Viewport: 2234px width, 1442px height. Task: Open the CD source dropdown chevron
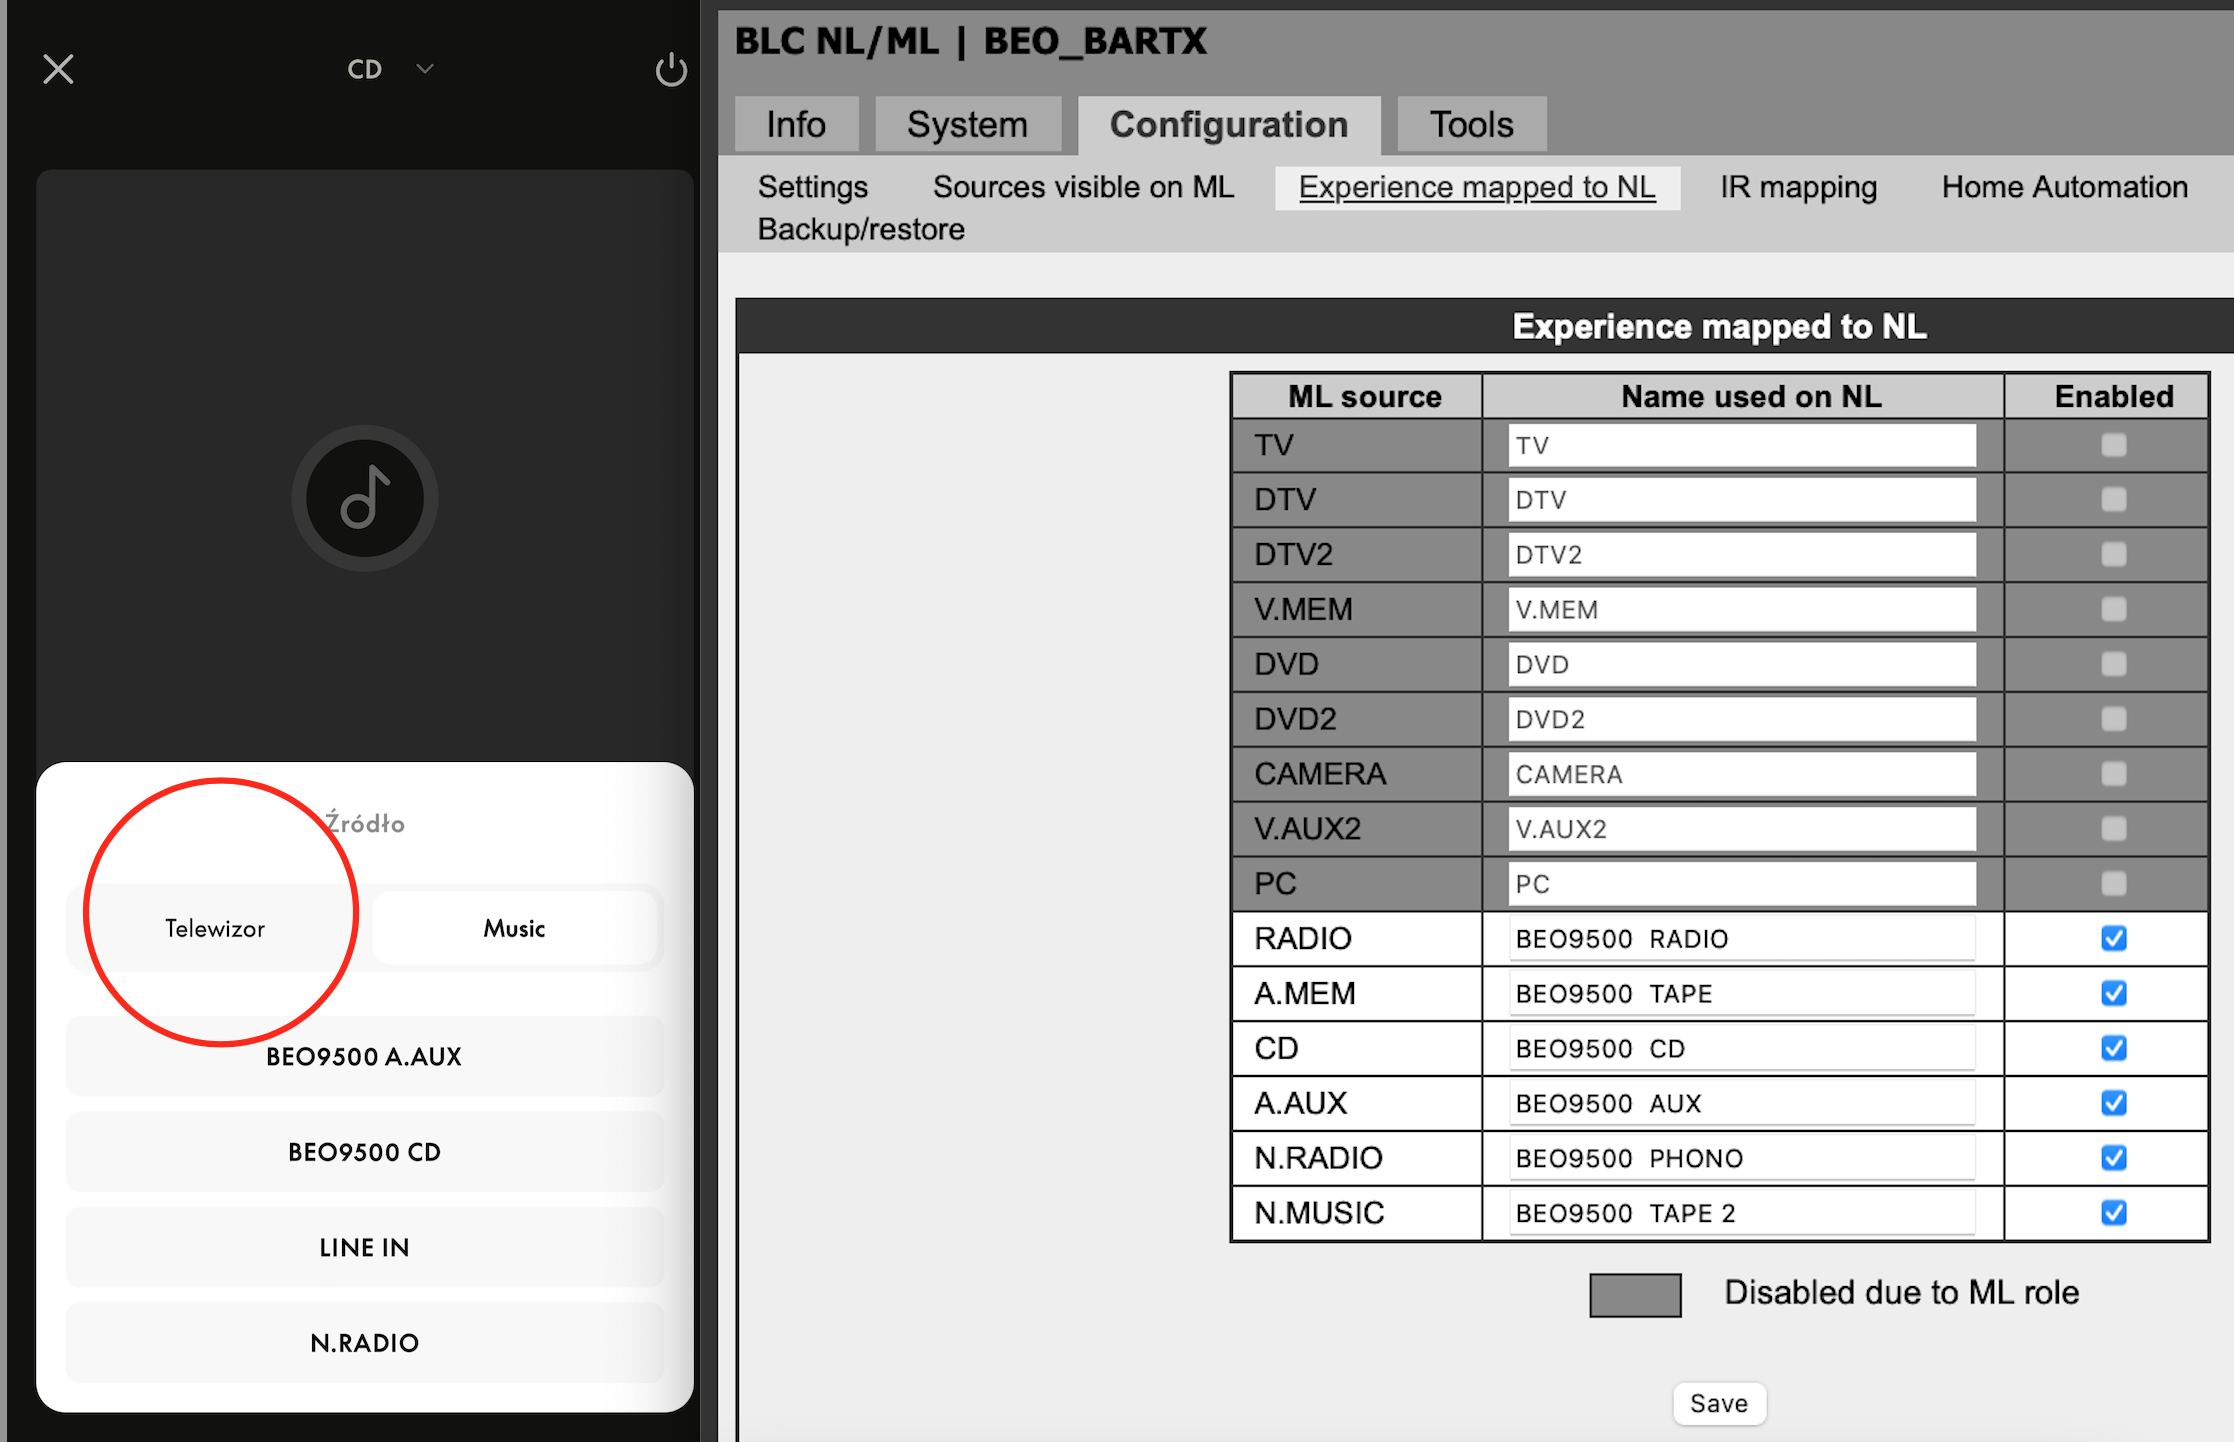(x=425, y=69)
